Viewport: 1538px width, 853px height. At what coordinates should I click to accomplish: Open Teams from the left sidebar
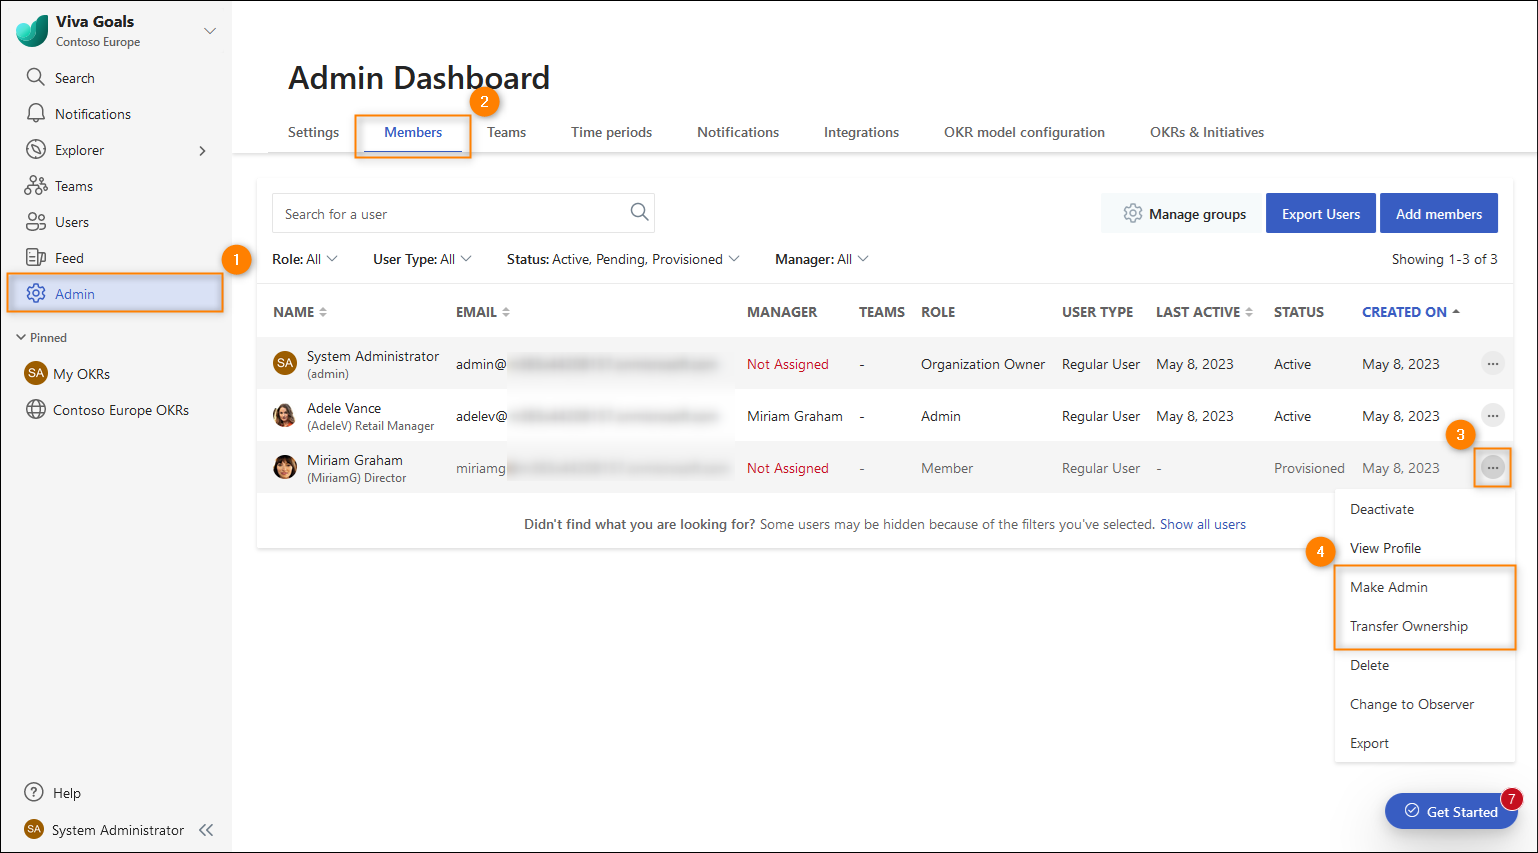coord(59,186)
